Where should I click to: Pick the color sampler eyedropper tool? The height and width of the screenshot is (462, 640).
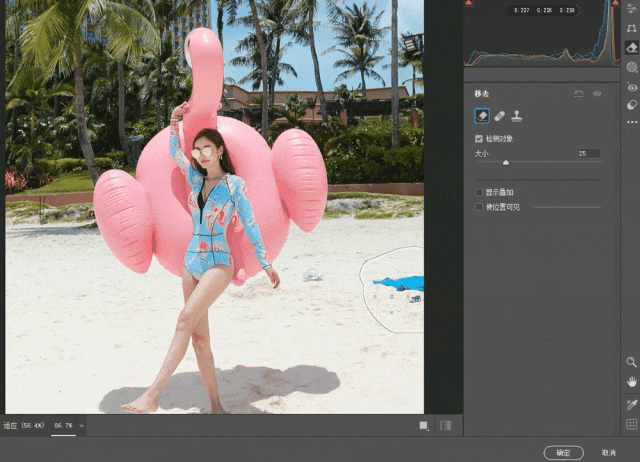[x=631, y=404]
